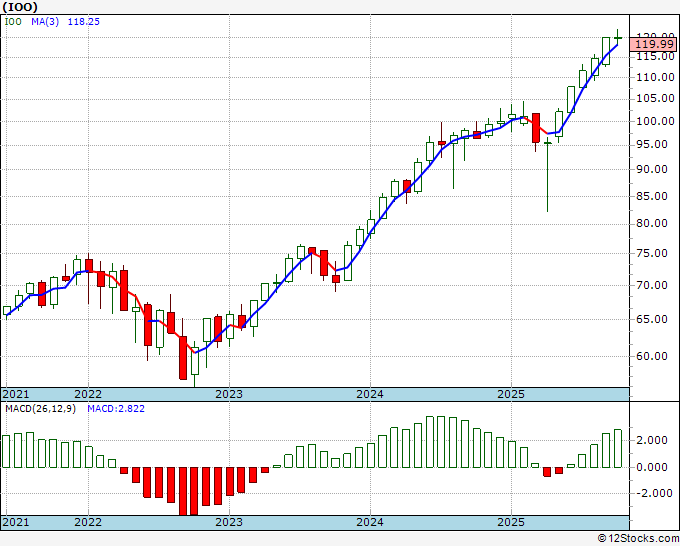
Task: Click the 95.00 price axis label
Action: point(652,144)
